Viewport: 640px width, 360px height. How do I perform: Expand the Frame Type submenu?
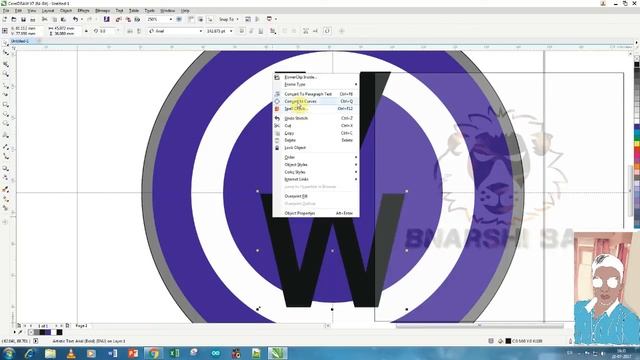316,84
